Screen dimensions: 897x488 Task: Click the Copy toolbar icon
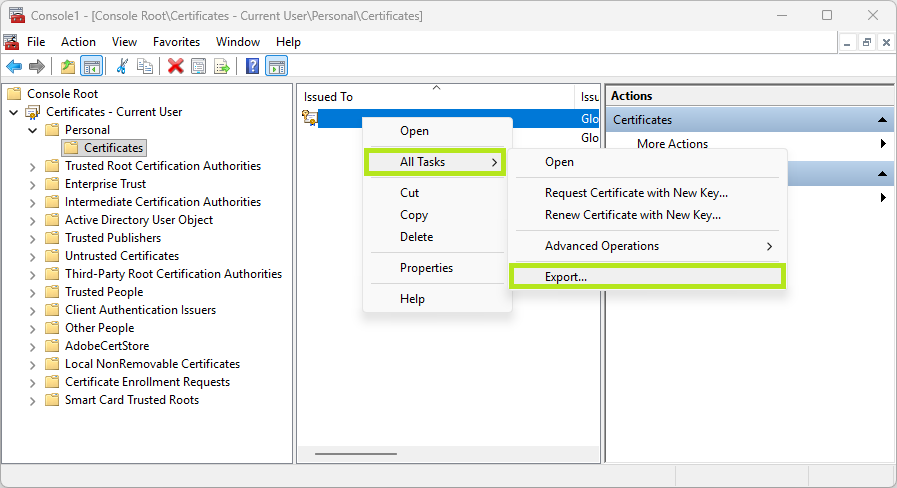(x=145, y=66)
